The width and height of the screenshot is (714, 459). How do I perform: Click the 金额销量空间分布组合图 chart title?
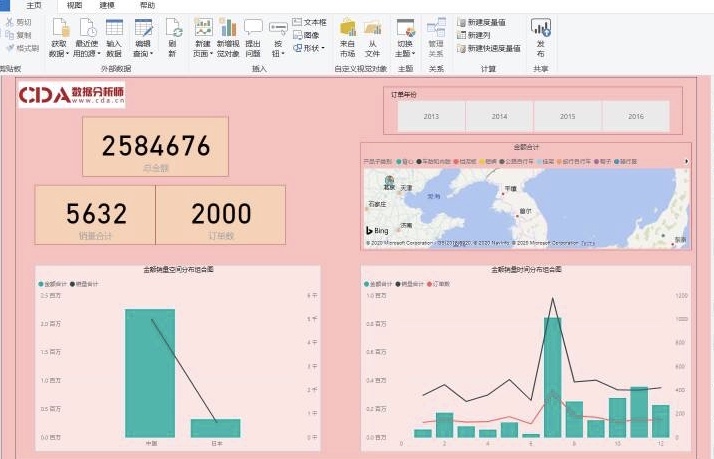coord(178,270)
